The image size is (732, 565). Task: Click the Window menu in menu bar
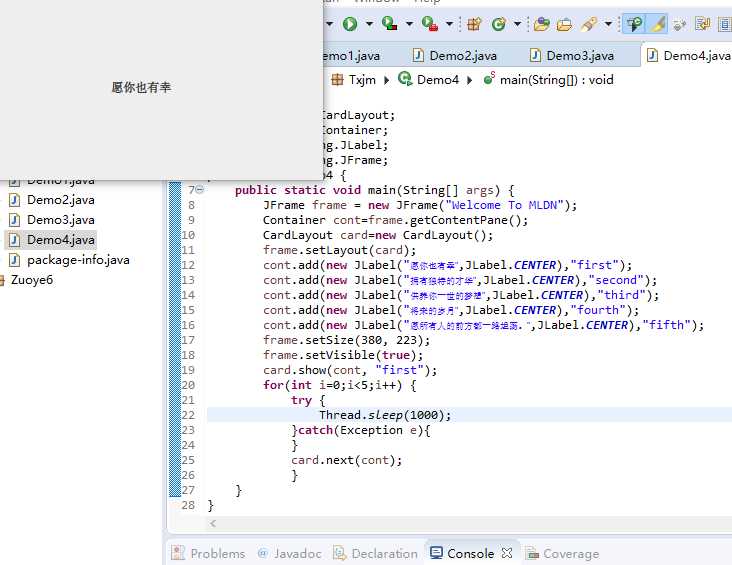(376, 1)
